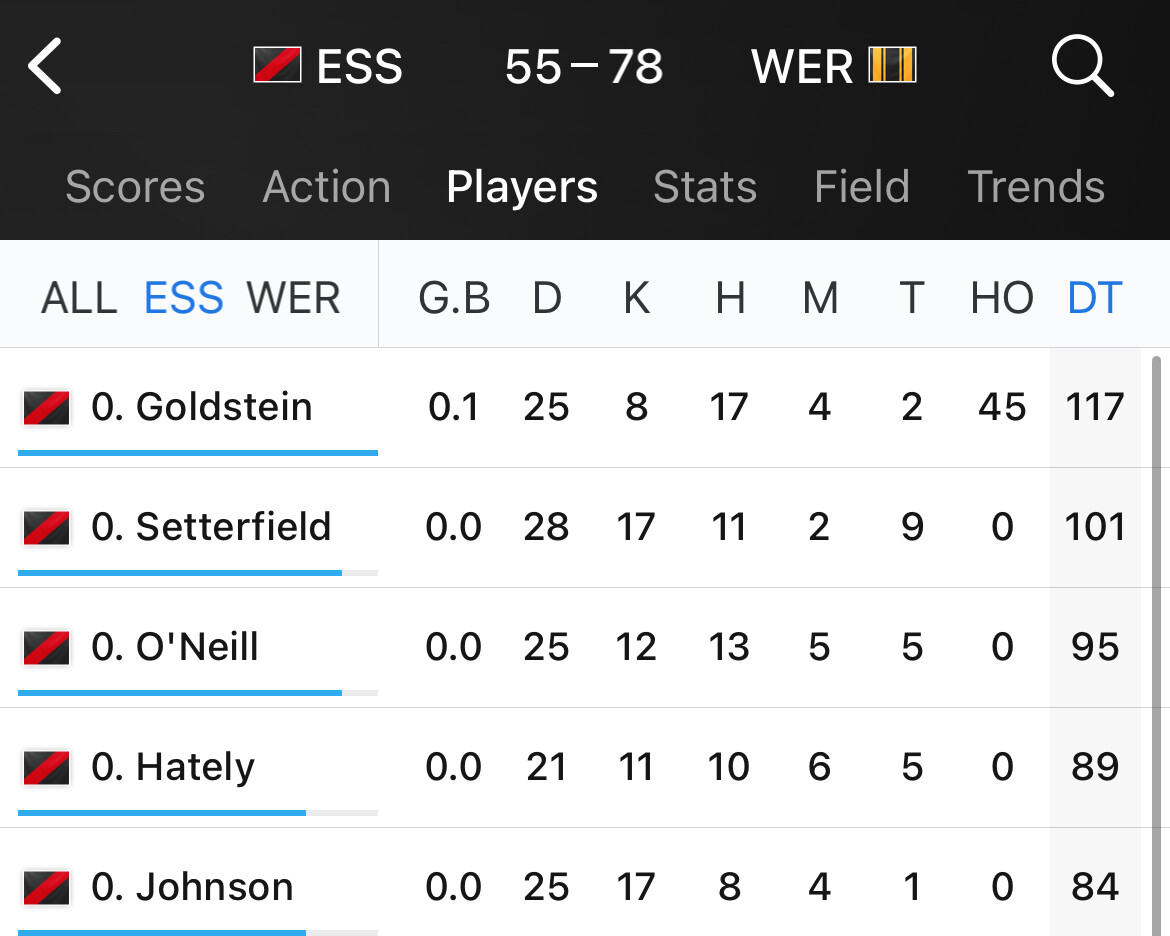The width and height of the screenshot is (1170, 936).
Task: Tap team logo beside Setterfield
Action: coord(46,528)
